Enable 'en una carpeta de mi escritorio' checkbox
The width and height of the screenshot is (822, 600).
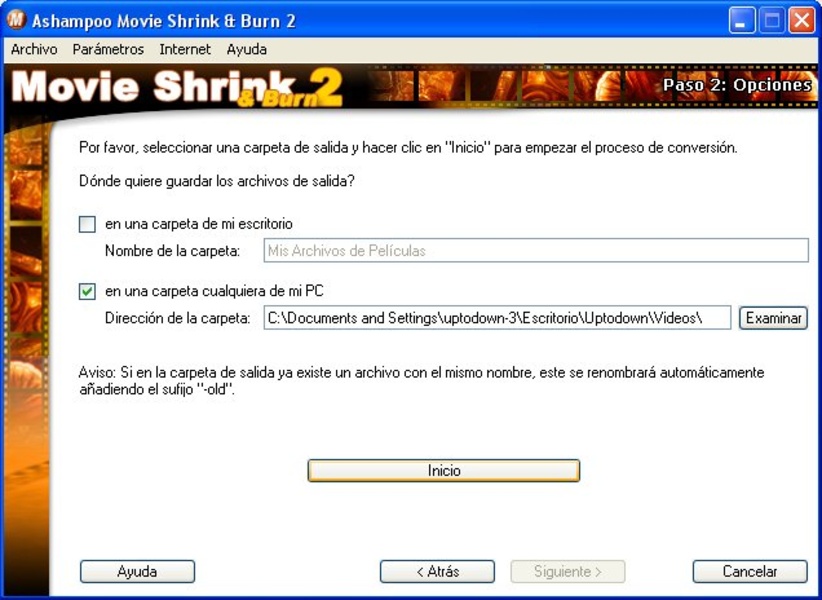point(87,224)
